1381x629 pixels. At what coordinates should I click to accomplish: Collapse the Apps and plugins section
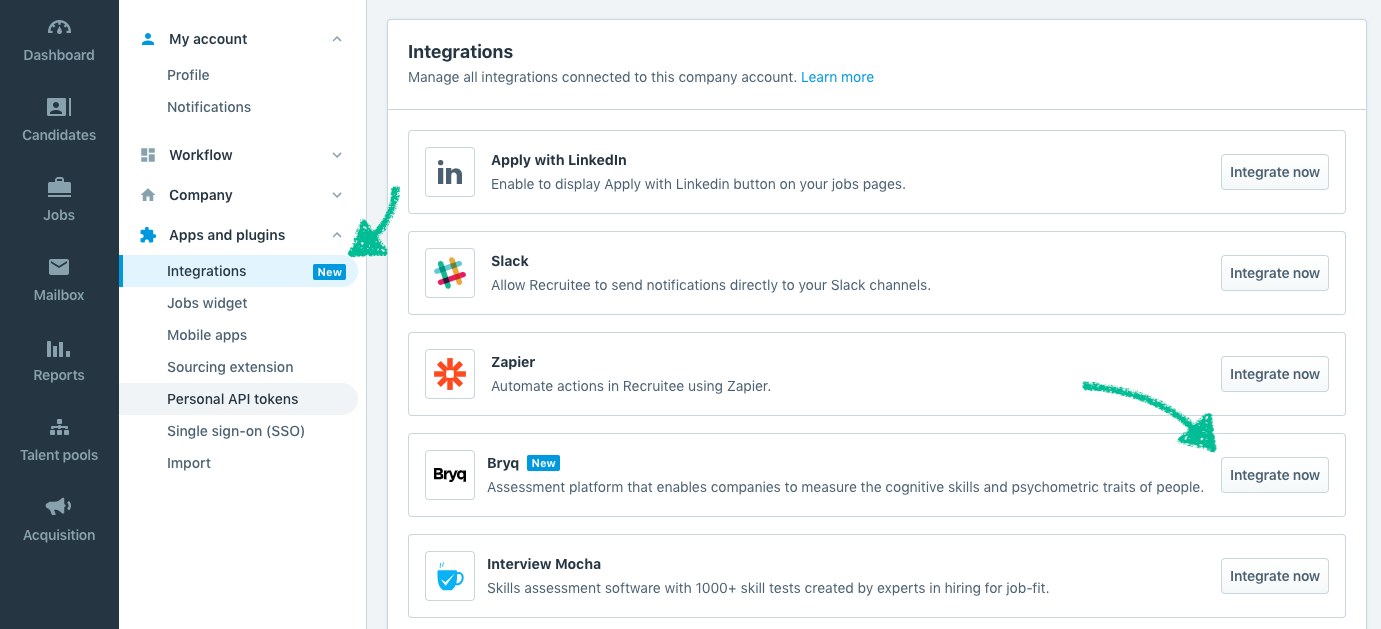point(337,235)
